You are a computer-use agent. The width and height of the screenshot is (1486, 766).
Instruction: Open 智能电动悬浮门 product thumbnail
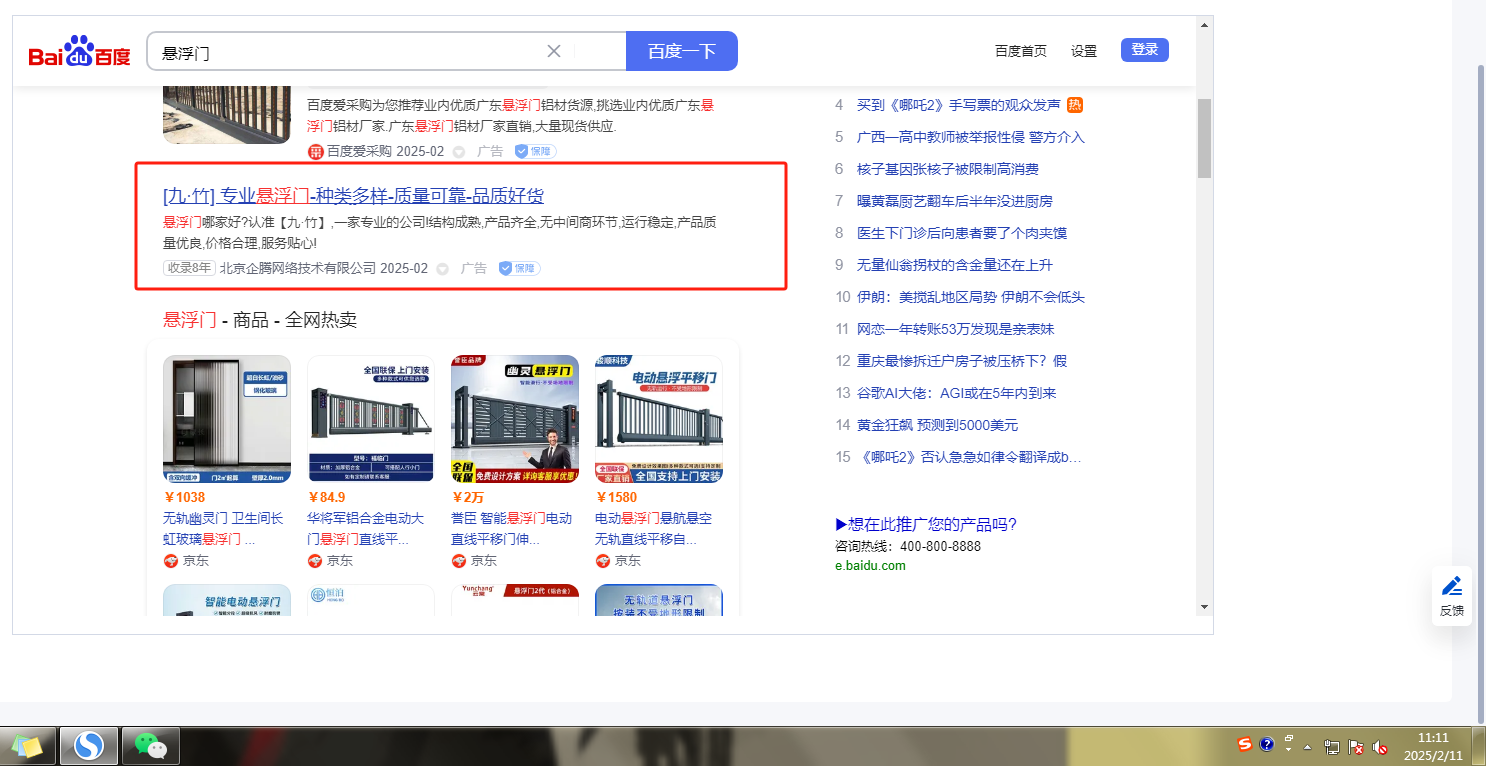(x=227, y=600)
